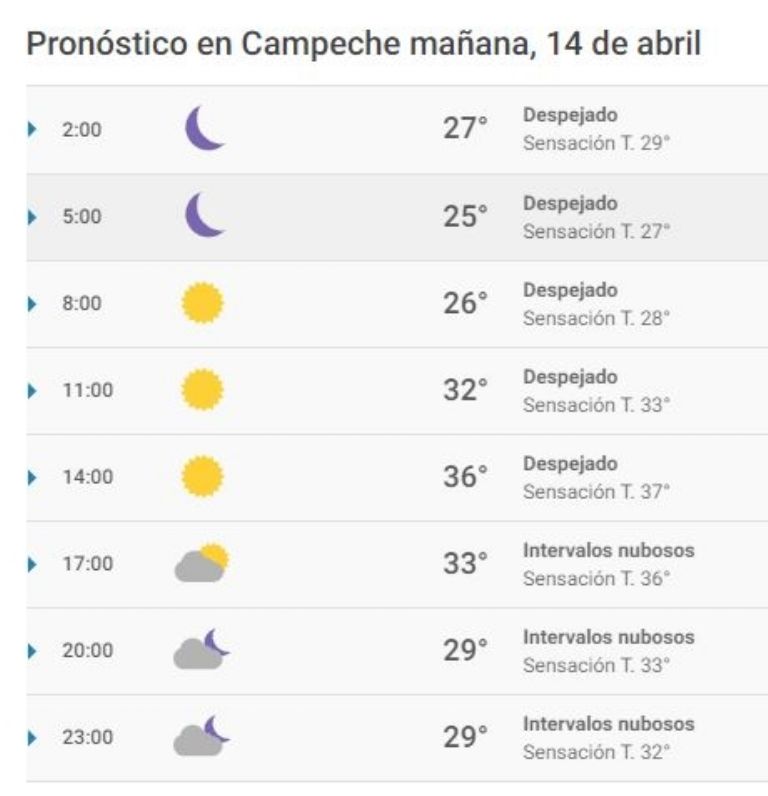Image resolution: width=768 pixels, height=796 pixels.
Task: Expand the 17:00 forecast details arrow
Action: (x=32, y=564)
